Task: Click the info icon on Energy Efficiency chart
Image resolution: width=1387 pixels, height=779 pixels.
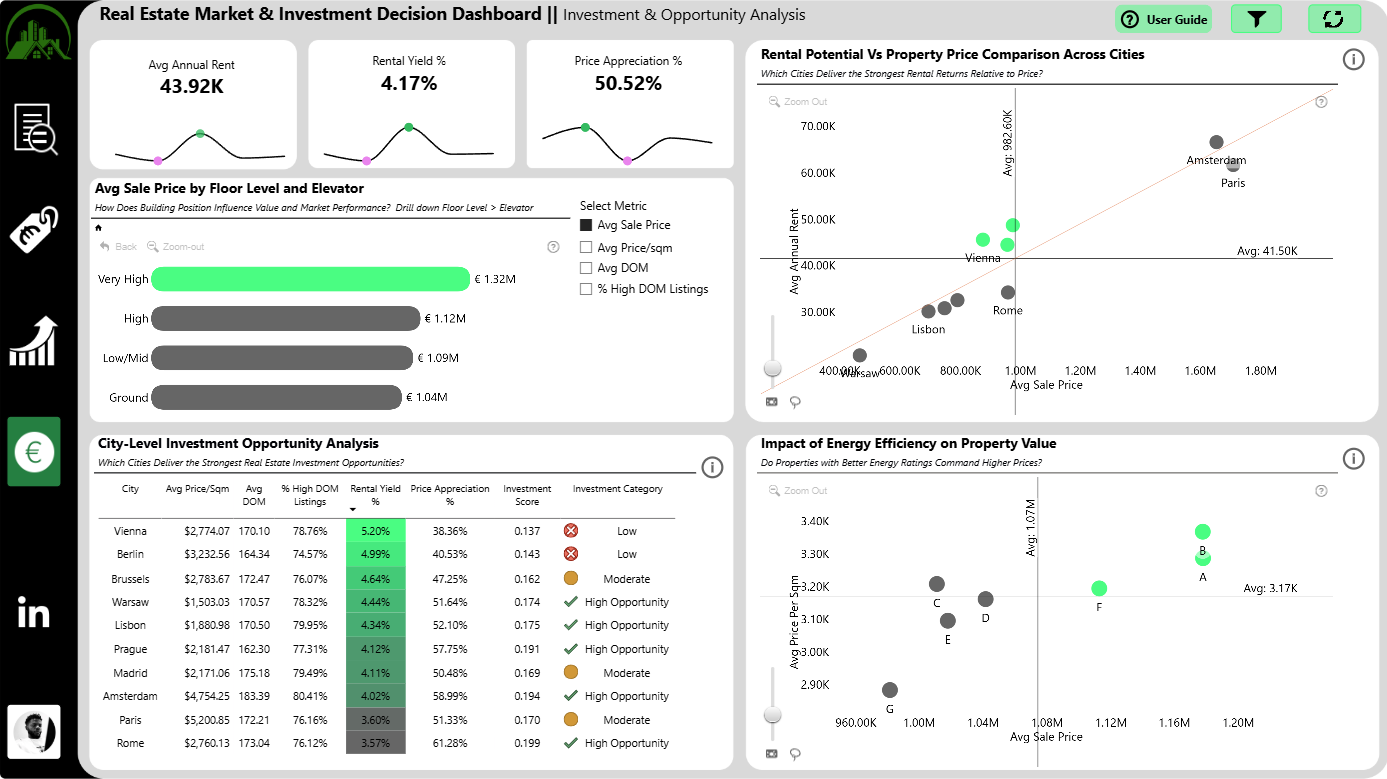Action: (x=1353, y=459)
